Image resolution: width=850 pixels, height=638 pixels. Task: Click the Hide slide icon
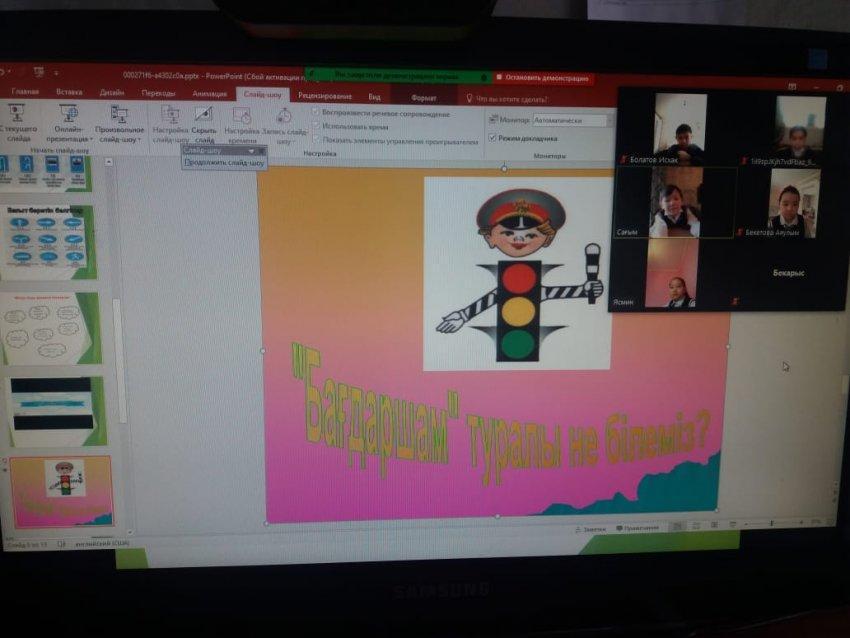tap(203, 115)
